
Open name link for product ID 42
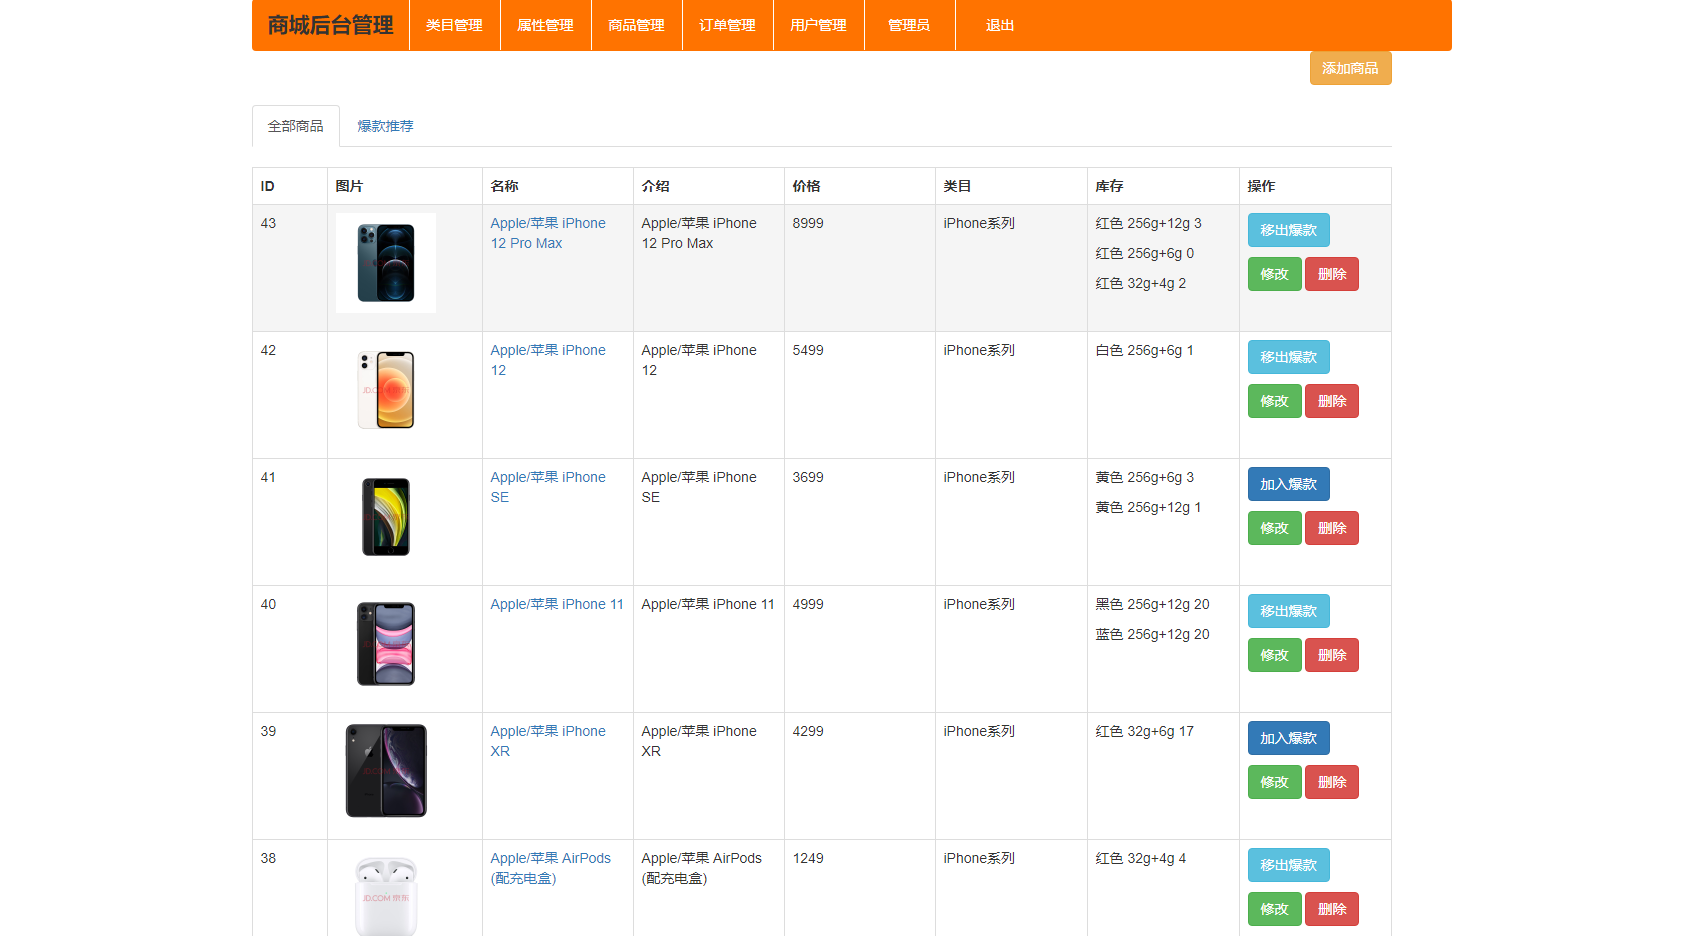pos(548,360)
